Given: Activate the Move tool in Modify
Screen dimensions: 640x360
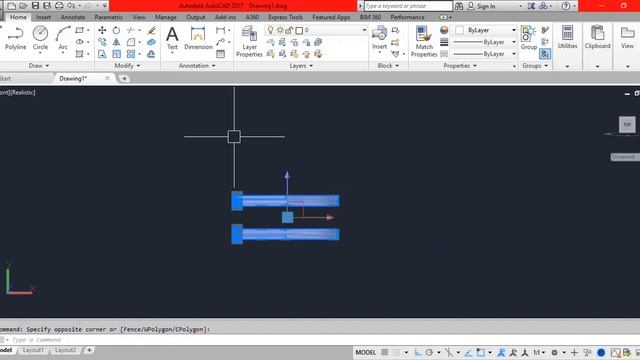Looking at the screenshot, I should 102,30.
